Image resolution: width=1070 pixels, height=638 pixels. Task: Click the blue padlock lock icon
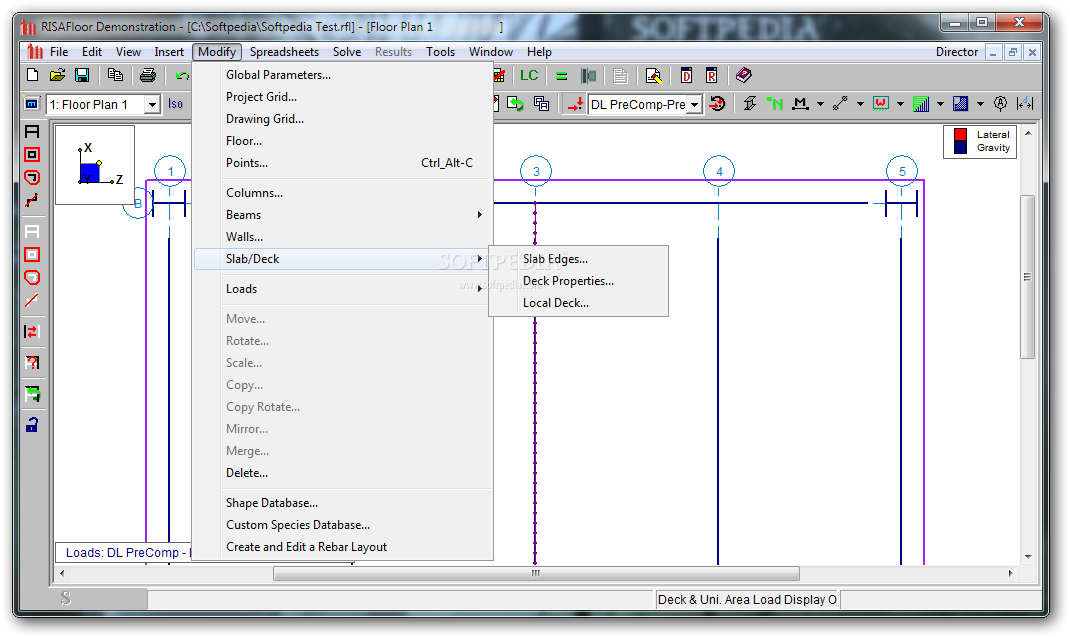(x=32, y=424)
